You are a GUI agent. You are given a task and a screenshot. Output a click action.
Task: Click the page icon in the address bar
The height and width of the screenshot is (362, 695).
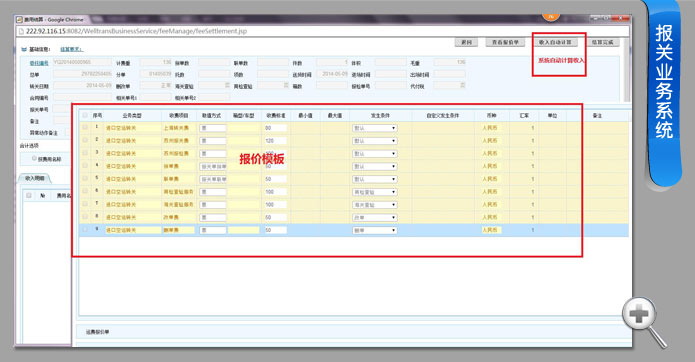click(x=21, y=31)
